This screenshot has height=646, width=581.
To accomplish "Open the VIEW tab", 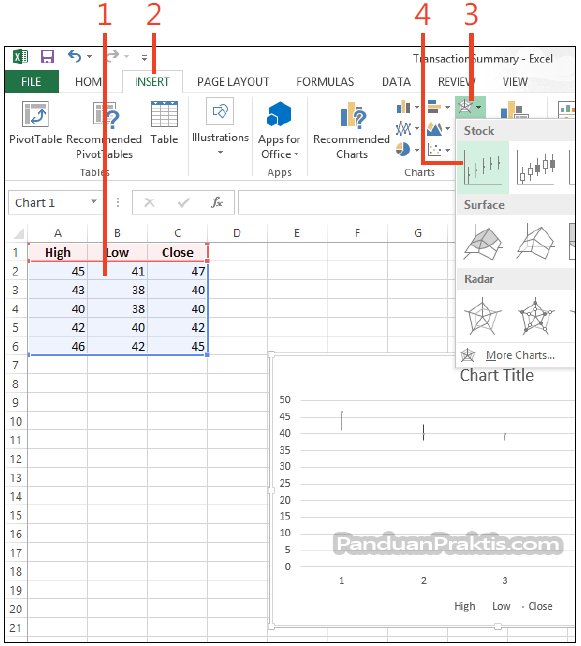I will coord(515,82).
